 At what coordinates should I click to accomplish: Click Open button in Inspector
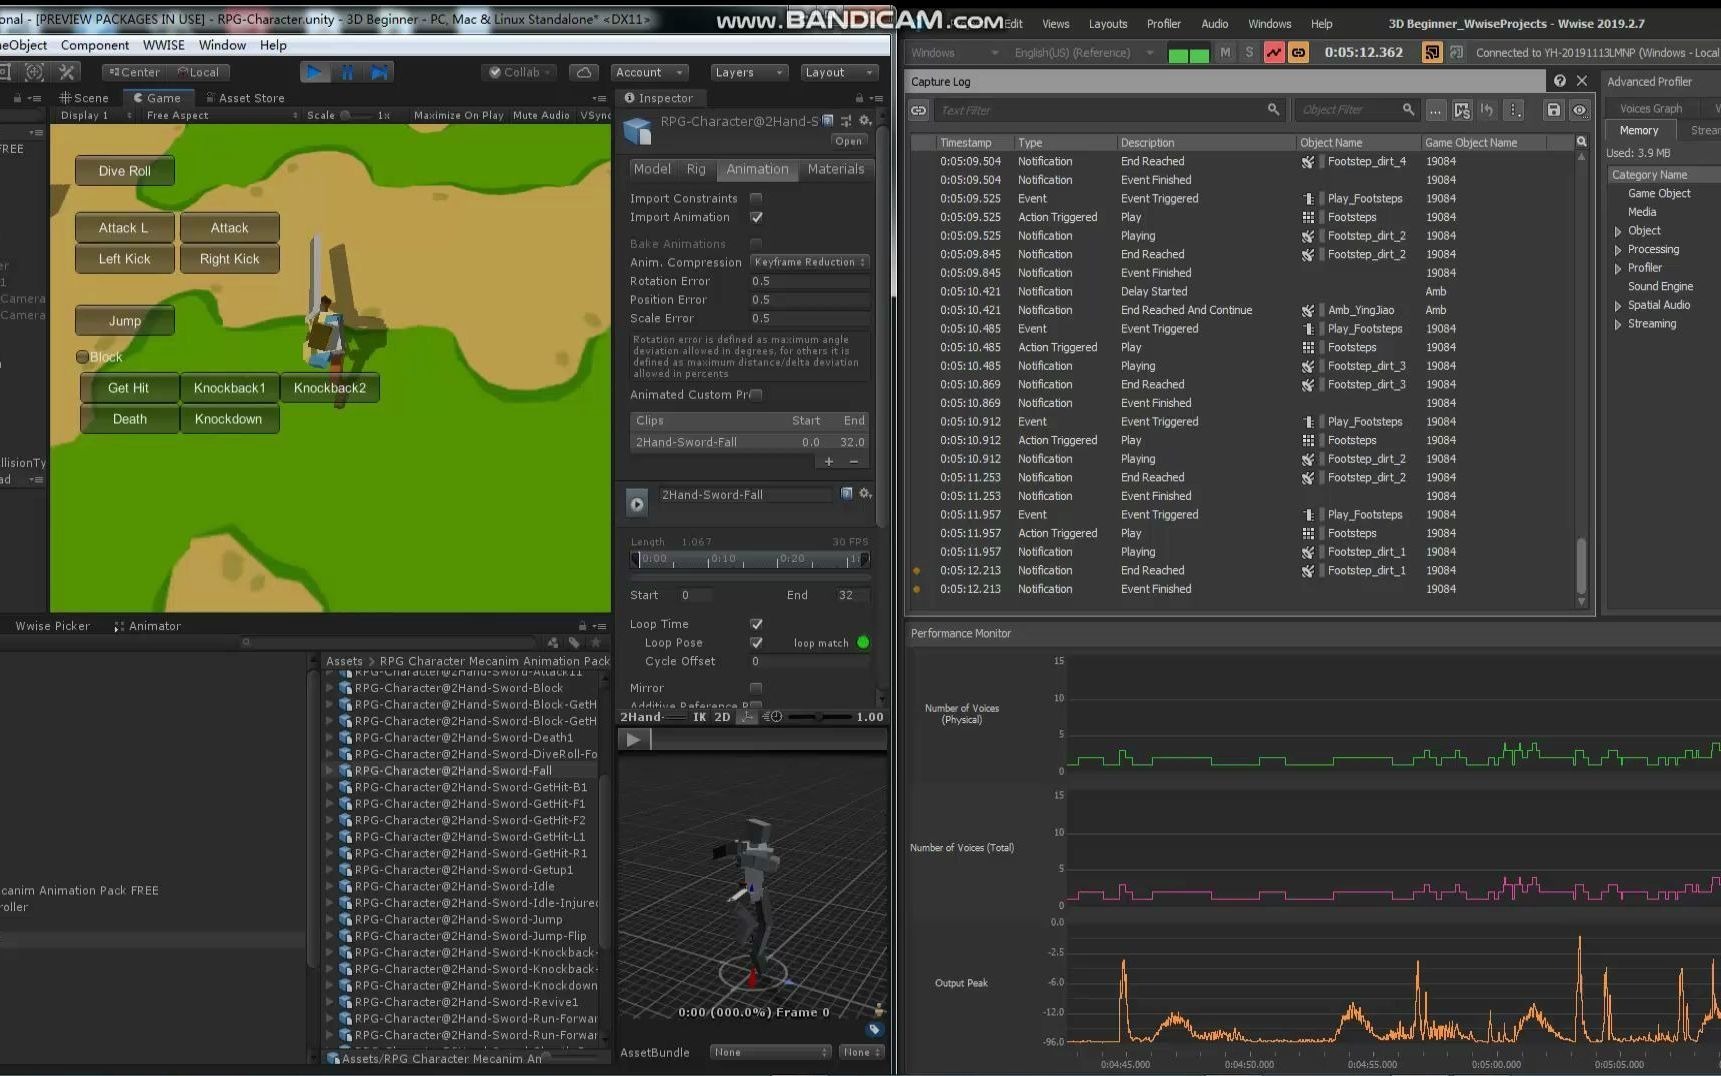(x=848, y=141)
